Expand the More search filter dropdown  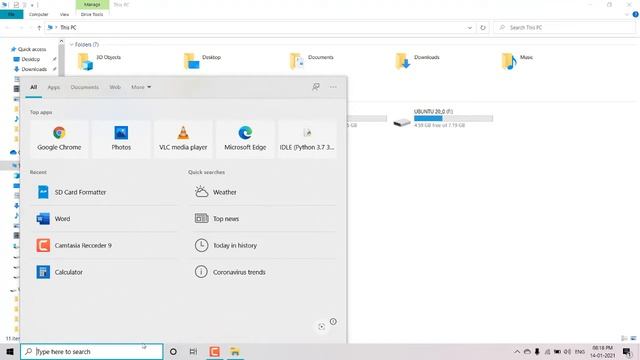[141, 87]
